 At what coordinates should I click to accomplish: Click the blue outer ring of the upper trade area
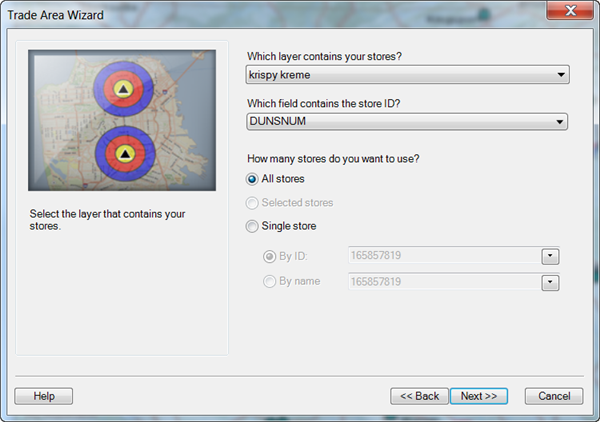pos(101,91)
